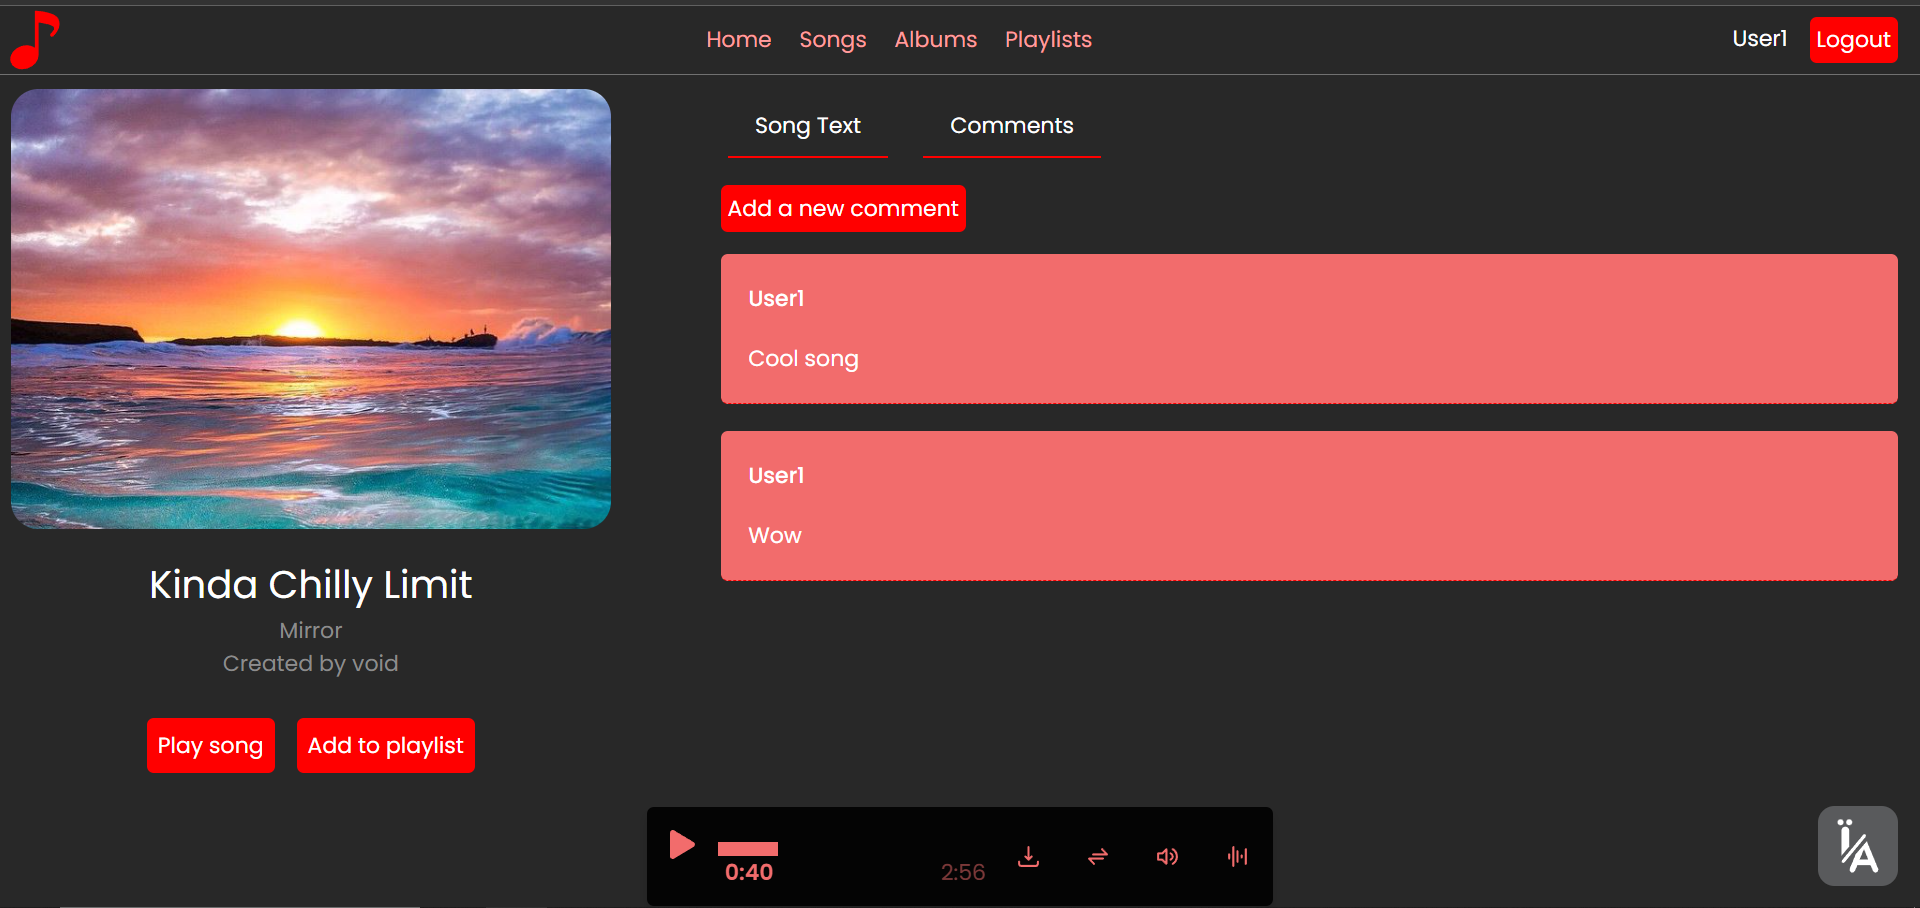Mute audio with the speaker volume icon

tap(1167, 857)
